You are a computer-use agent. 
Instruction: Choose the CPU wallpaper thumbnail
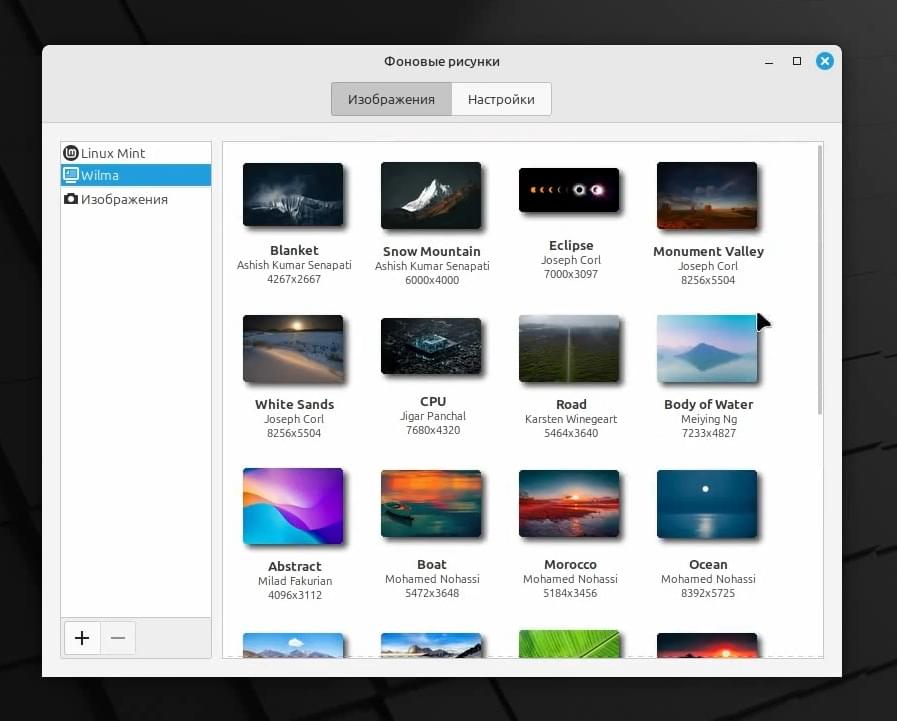point(431,346)
